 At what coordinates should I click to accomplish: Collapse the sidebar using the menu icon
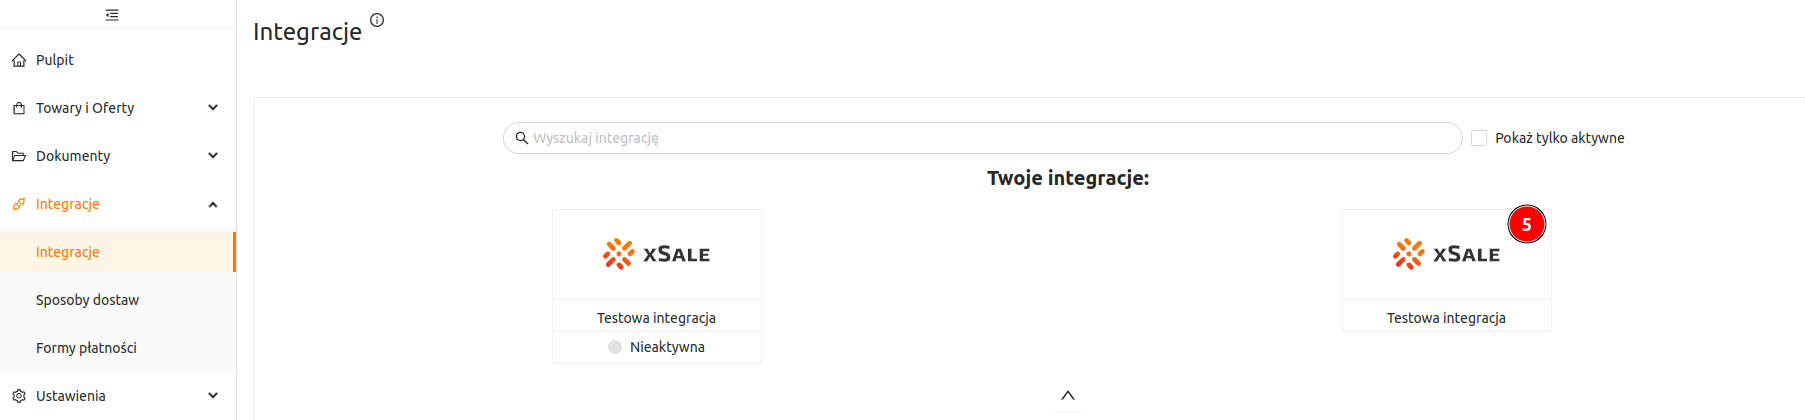[112, 15]
